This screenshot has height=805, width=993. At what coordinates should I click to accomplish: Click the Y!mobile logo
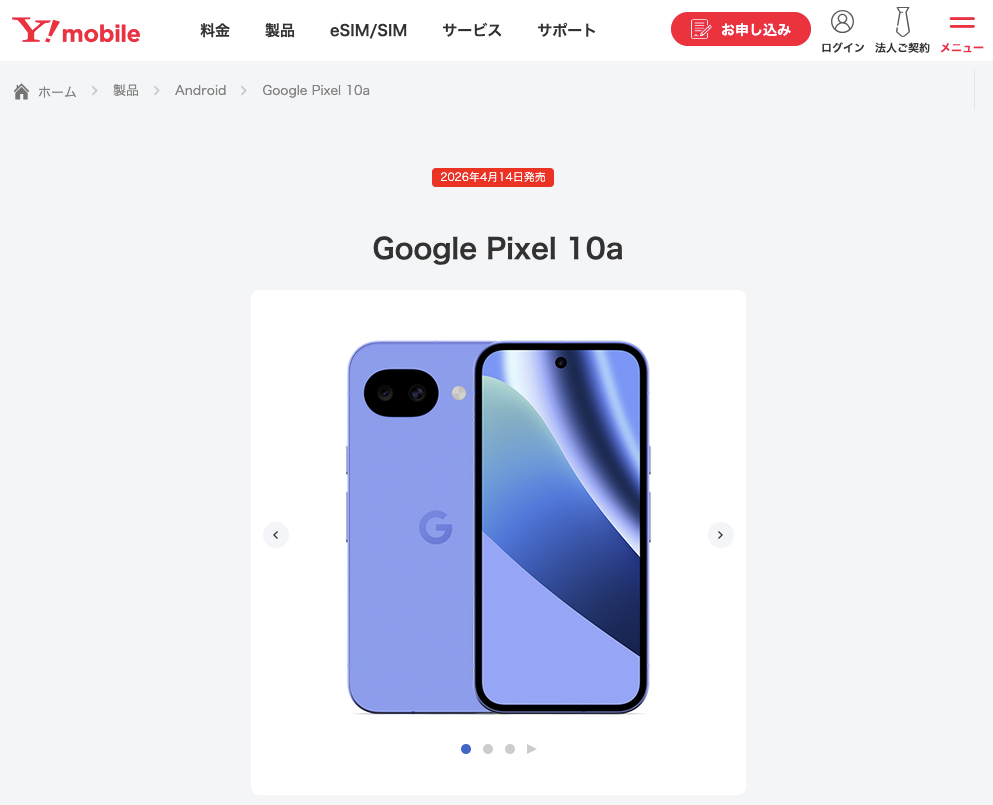pyautogui.click(x=76, y=30)
